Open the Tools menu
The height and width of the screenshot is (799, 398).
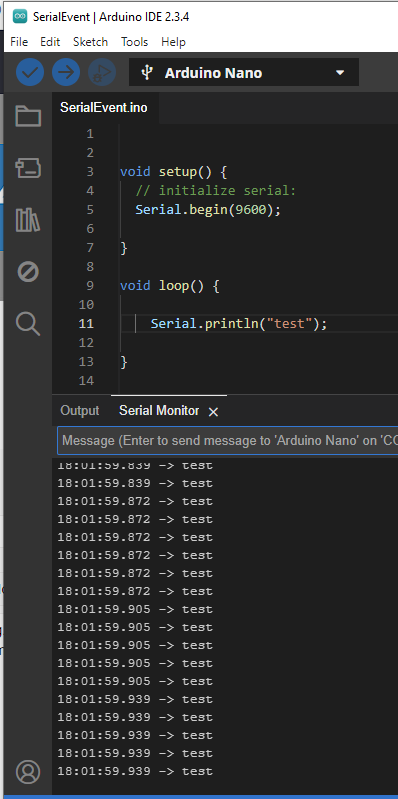coord(135,42)
